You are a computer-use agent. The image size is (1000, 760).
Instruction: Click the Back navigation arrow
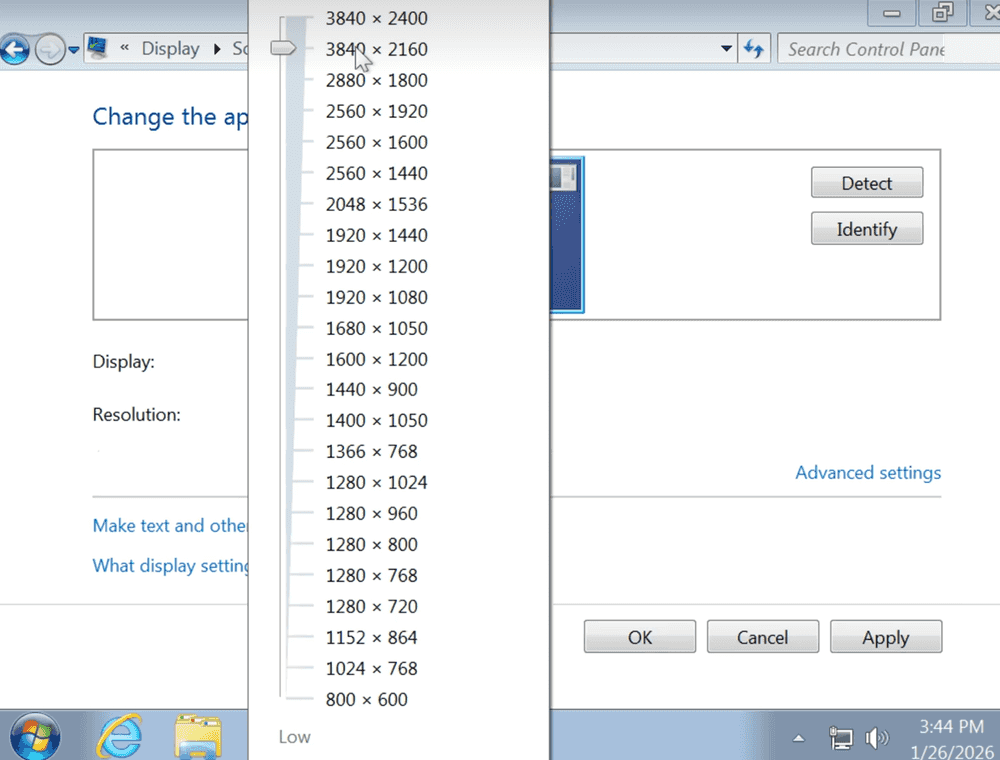pyautogui.click(x=14, y=49)
